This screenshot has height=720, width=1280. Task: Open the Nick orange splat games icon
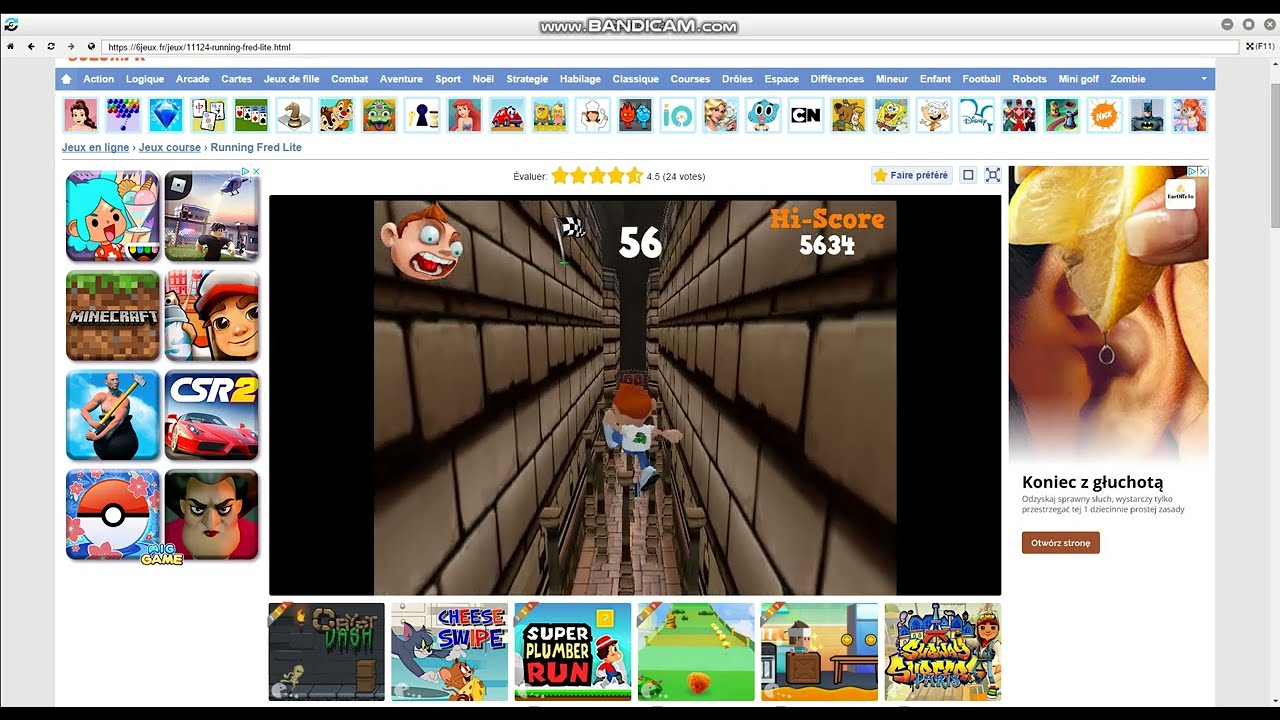click(x=1104, y=115)
